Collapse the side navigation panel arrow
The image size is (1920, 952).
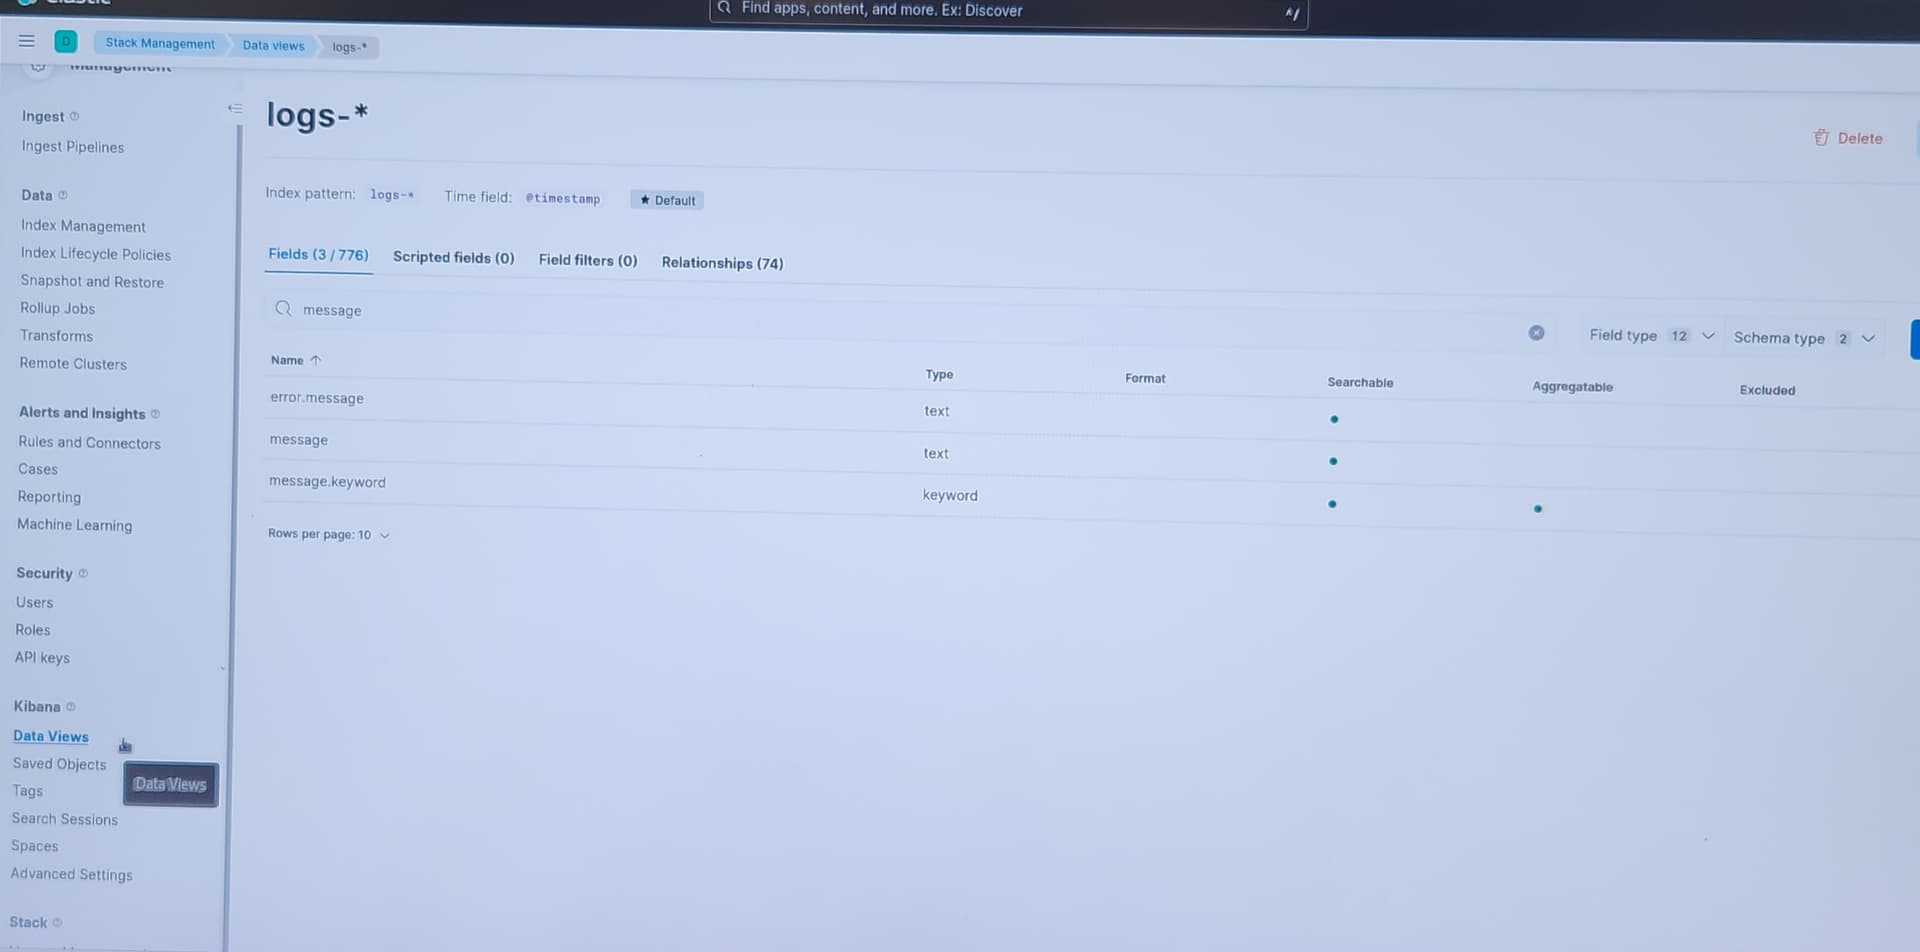click(x=235, y=108)
